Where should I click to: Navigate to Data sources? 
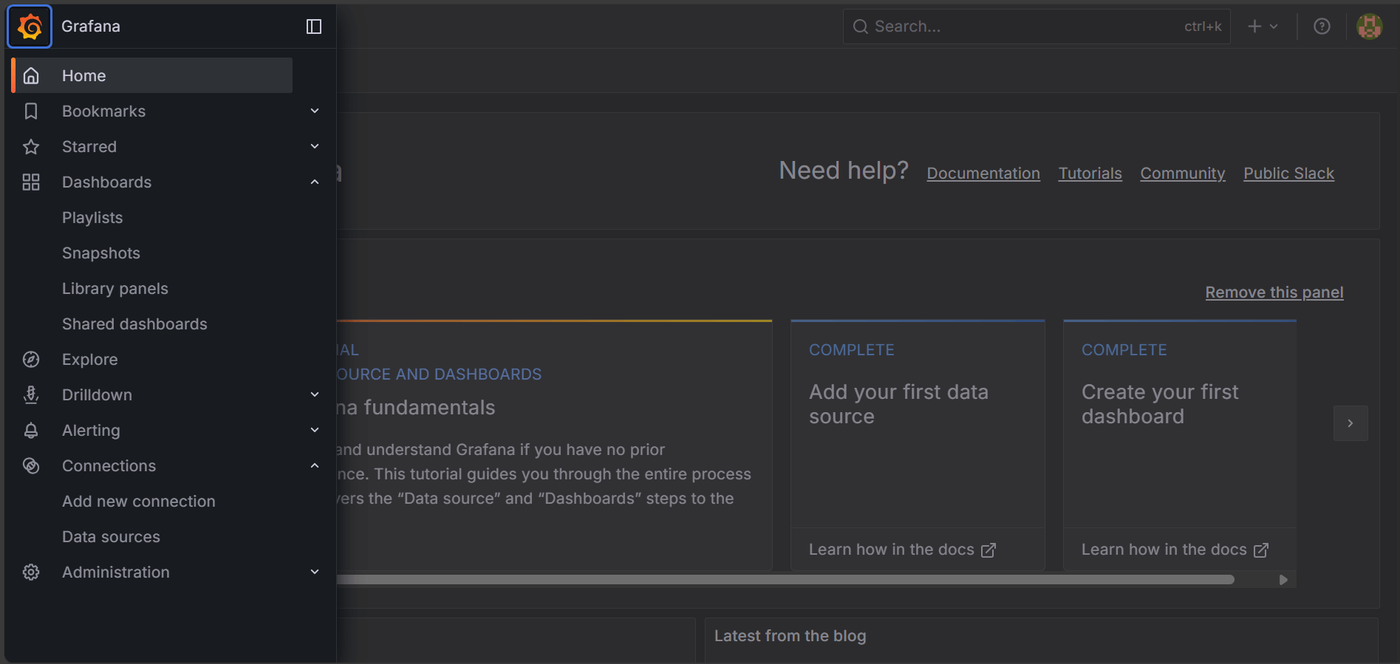click(111, 537)
